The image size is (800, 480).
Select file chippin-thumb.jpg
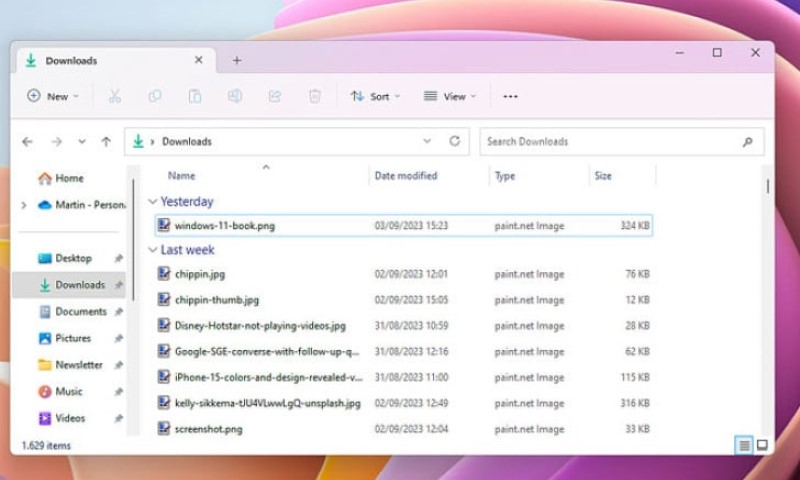click(x=403, y=300)
